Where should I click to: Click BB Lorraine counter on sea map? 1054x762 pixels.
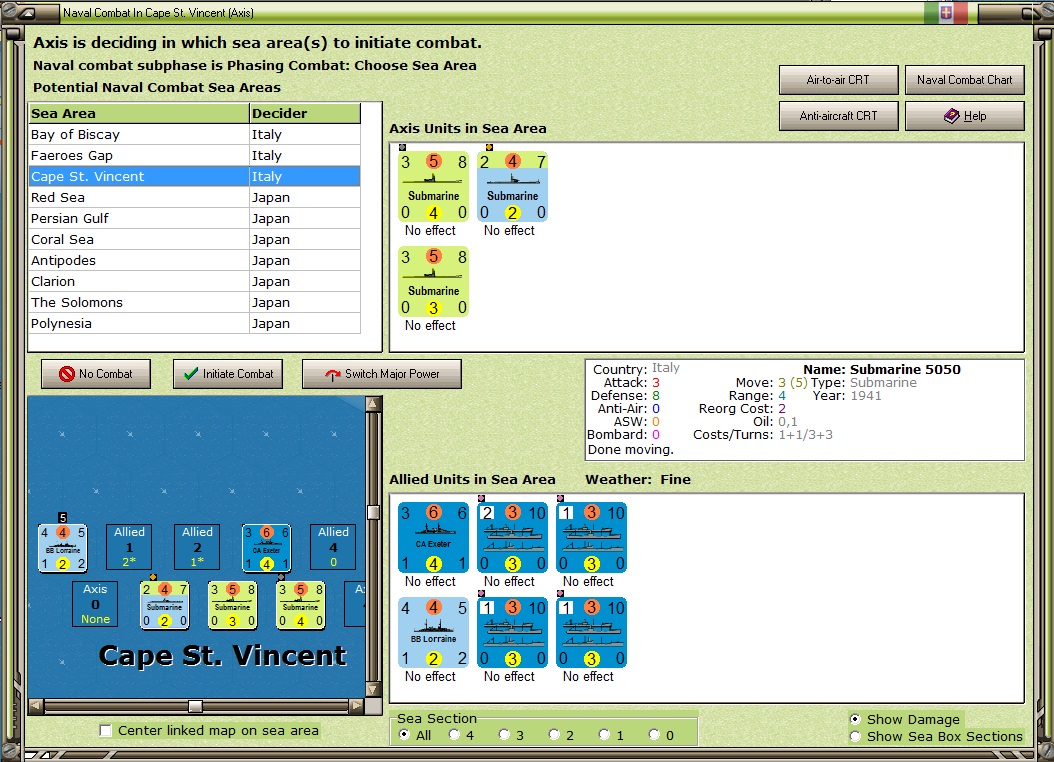(x=63, y=548)
